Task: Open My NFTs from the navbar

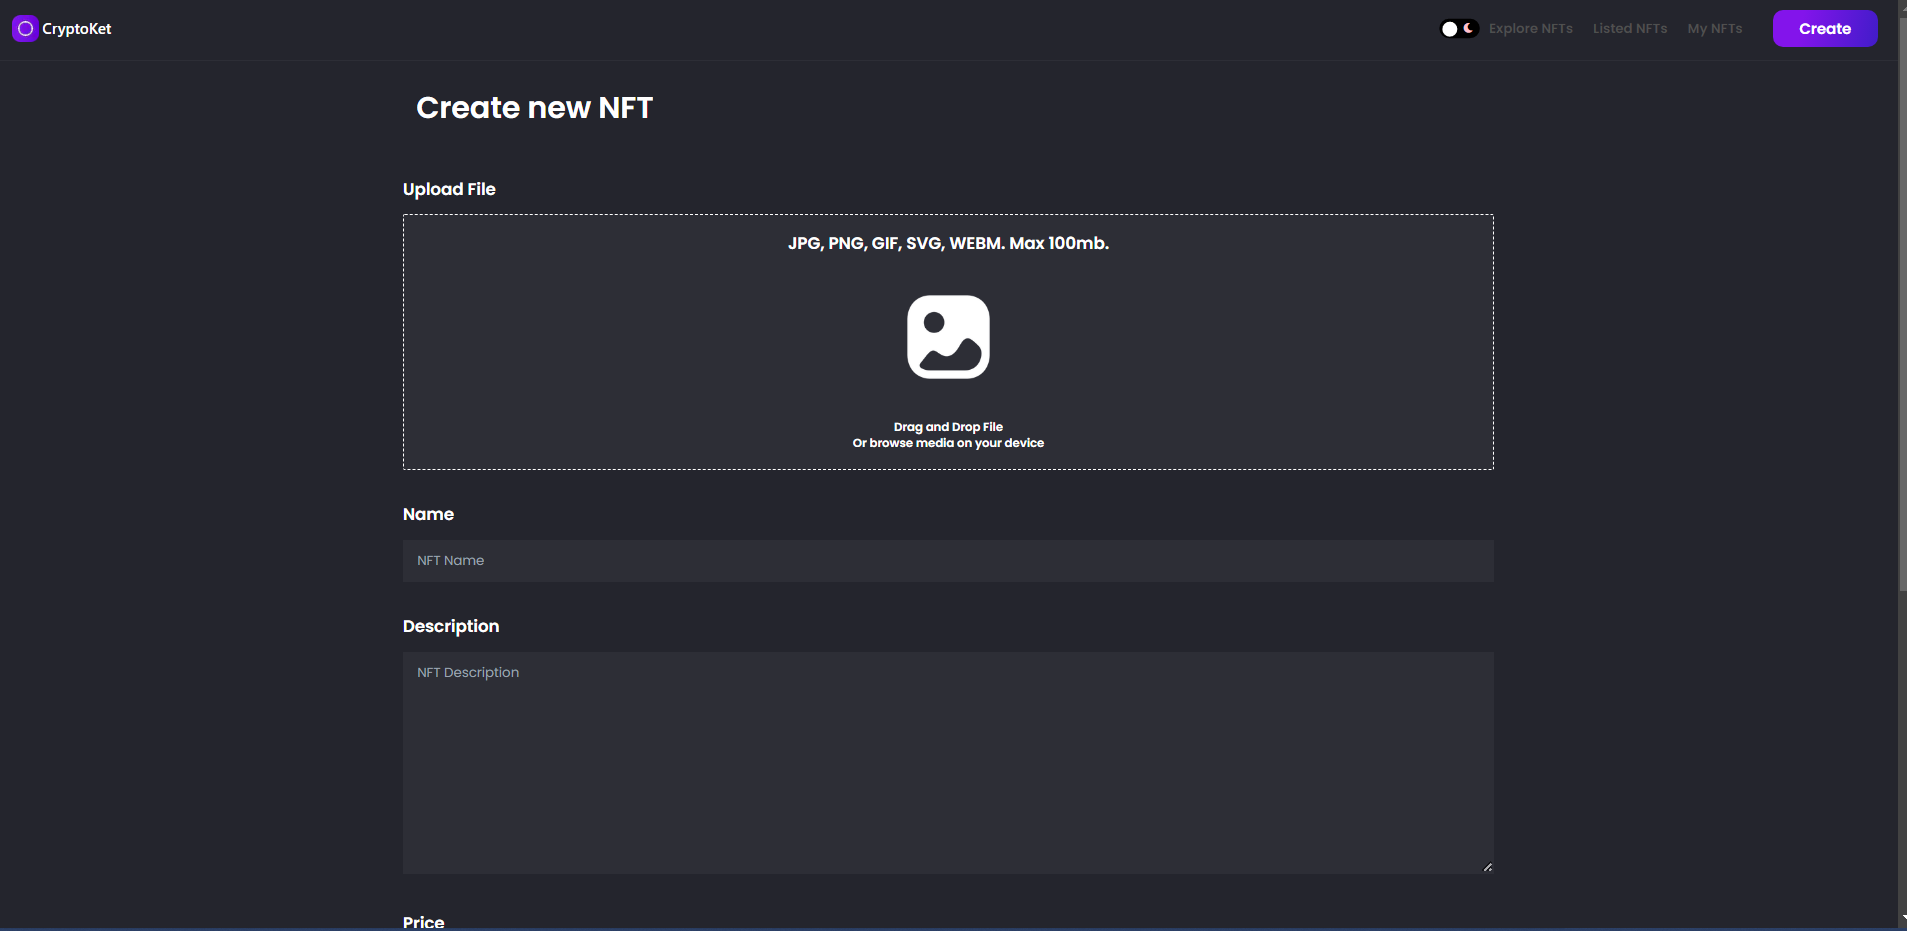Action: [1714, 29]
